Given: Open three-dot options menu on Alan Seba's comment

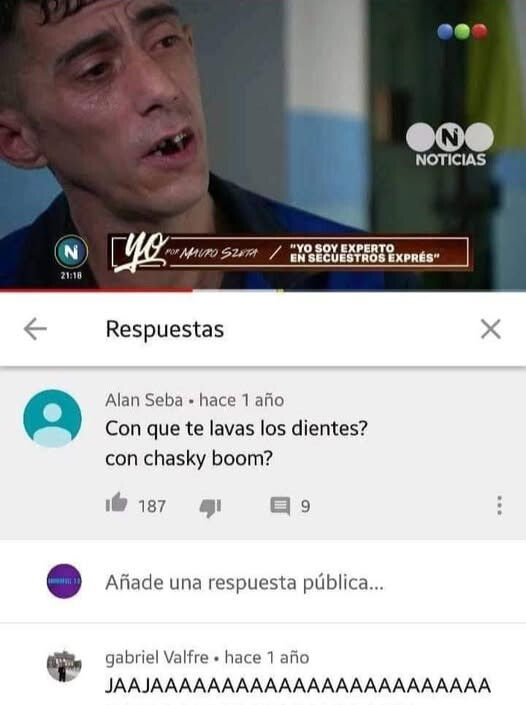Looking at the screenshot, I should coord(499,505).
